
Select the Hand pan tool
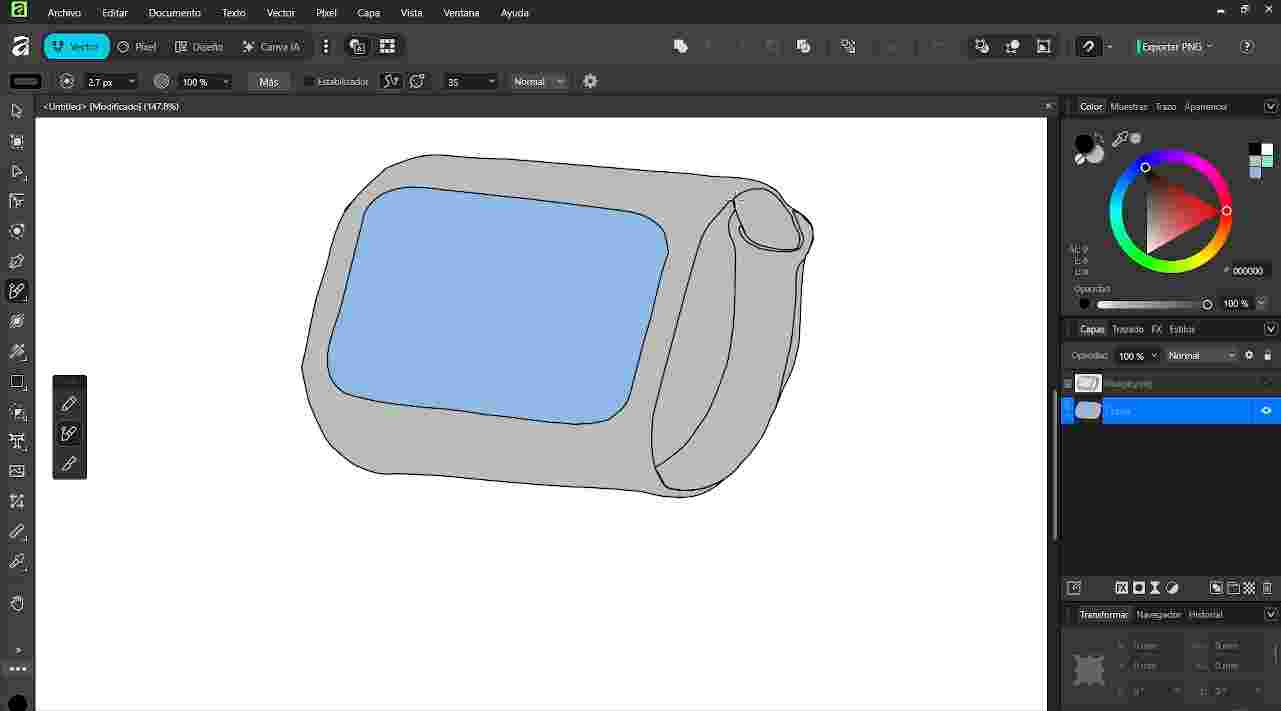tap(17, 603)
